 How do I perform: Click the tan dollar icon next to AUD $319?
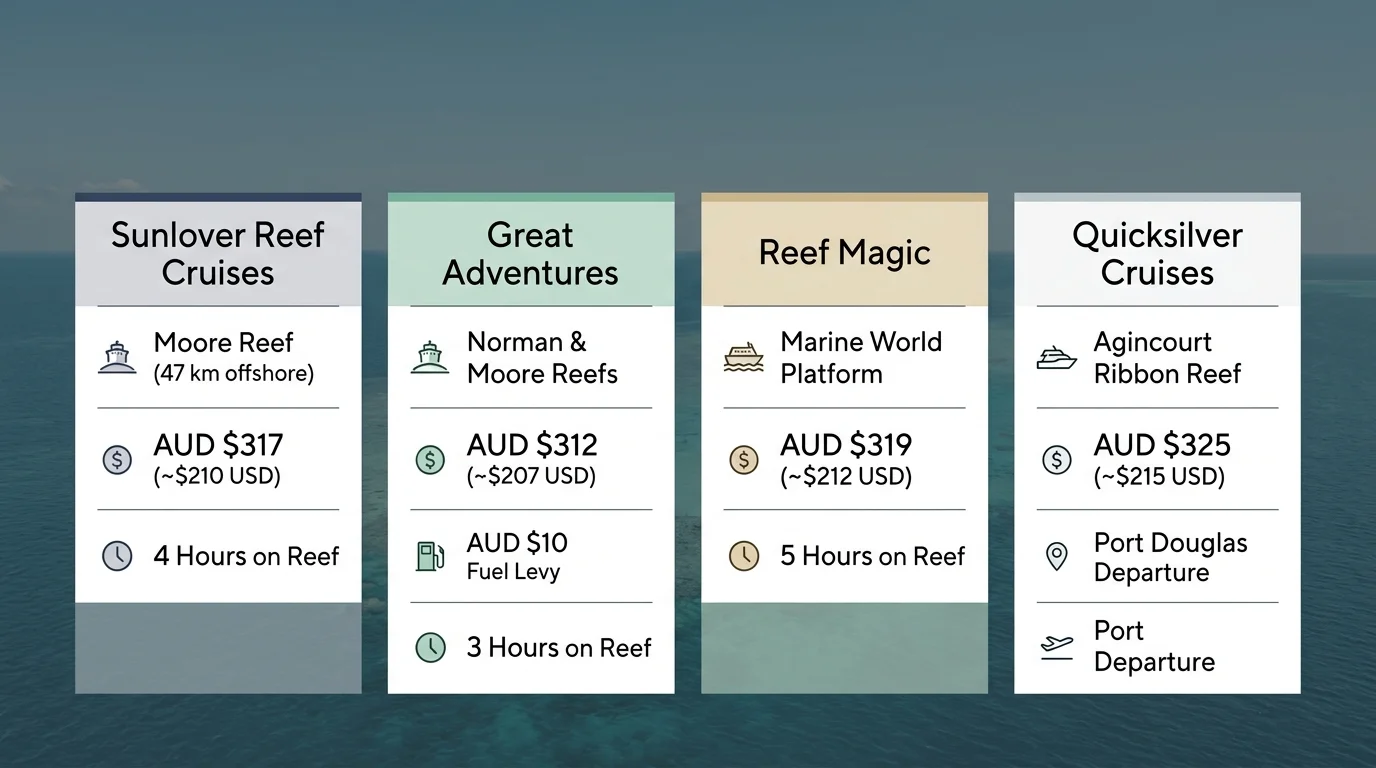point(744,460)
